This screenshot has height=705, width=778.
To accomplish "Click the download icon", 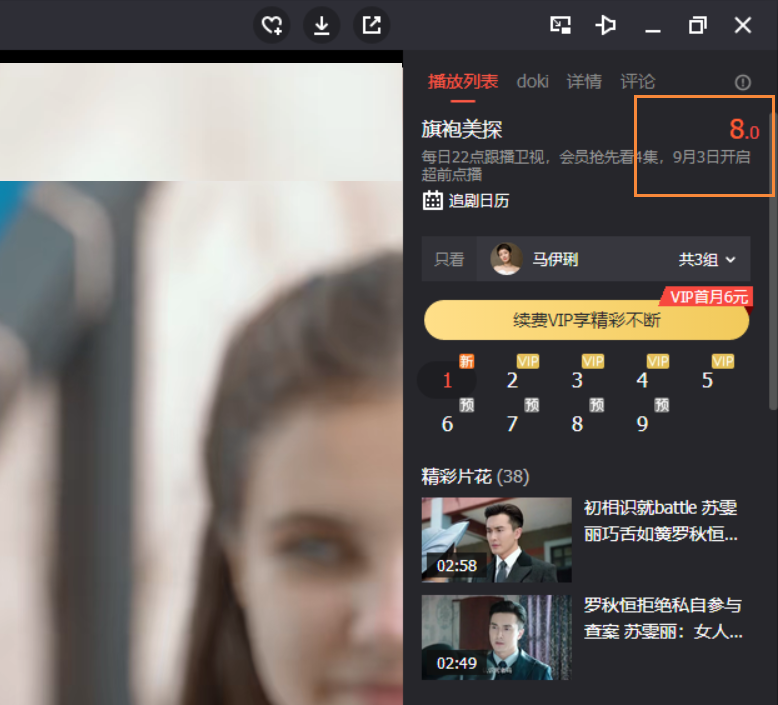I will point(322,25).
